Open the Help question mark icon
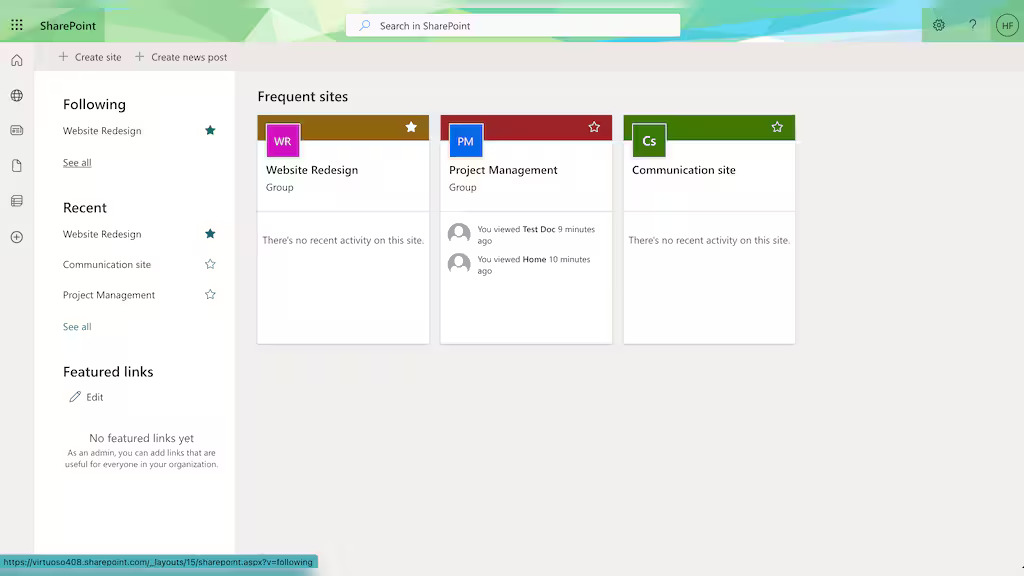The height and width of the screenshot is (576, 1024). pos(972,25)
